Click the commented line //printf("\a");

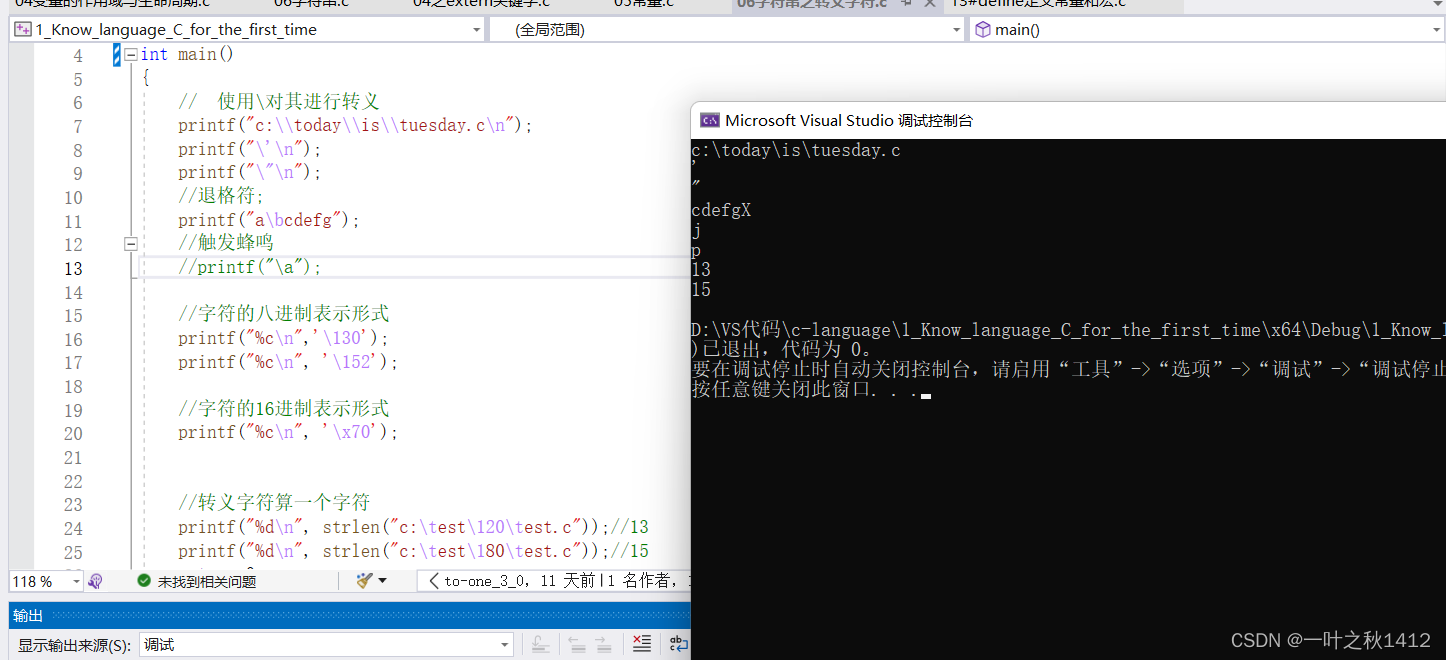tap(250, 268)
